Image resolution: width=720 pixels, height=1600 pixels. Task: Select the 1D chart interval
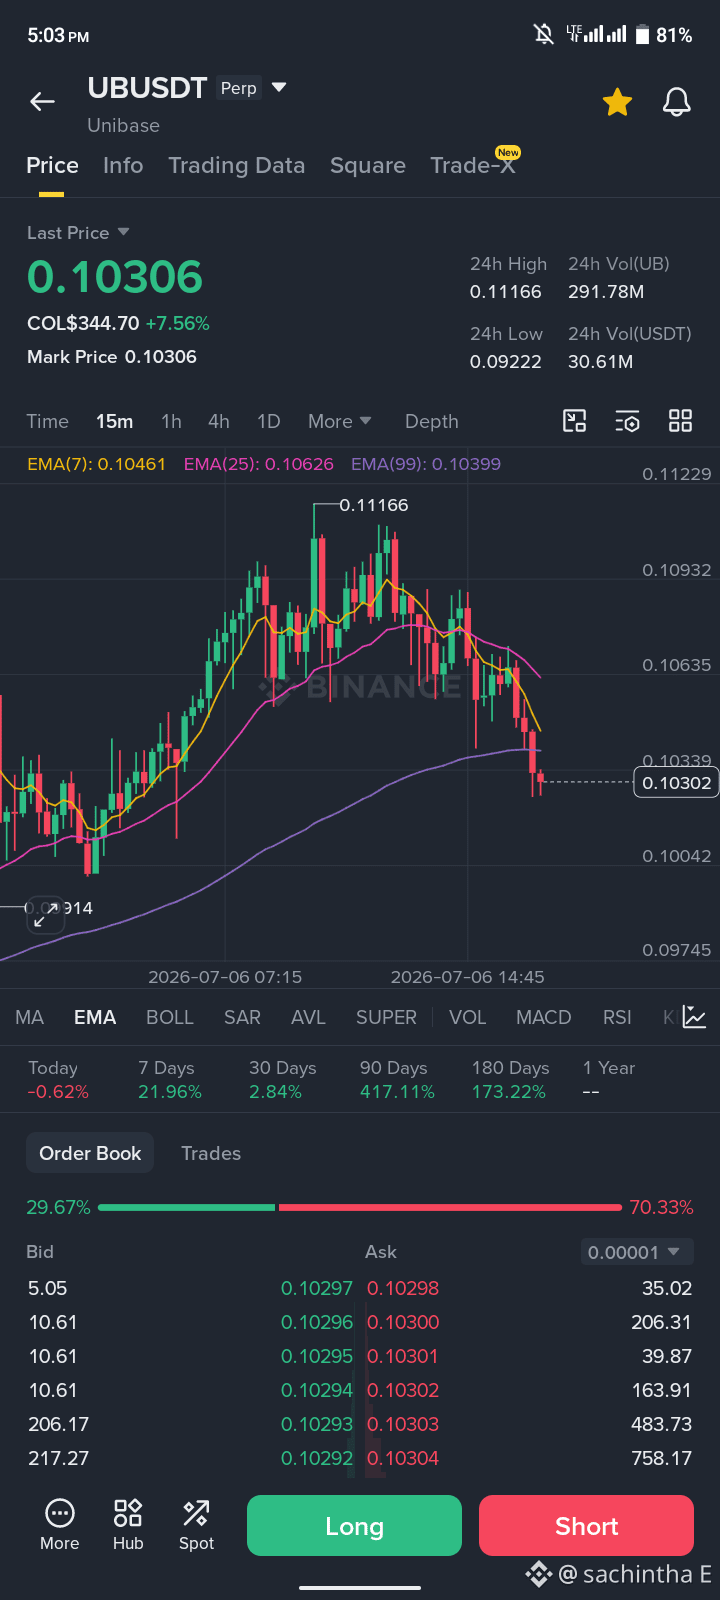268,421
